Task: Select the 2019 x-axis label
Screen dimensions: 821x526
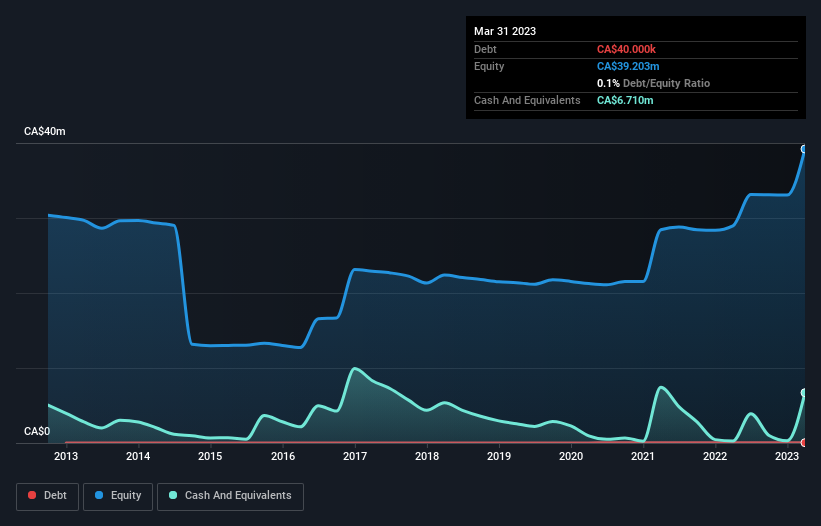Action: [x=499, y=456]
